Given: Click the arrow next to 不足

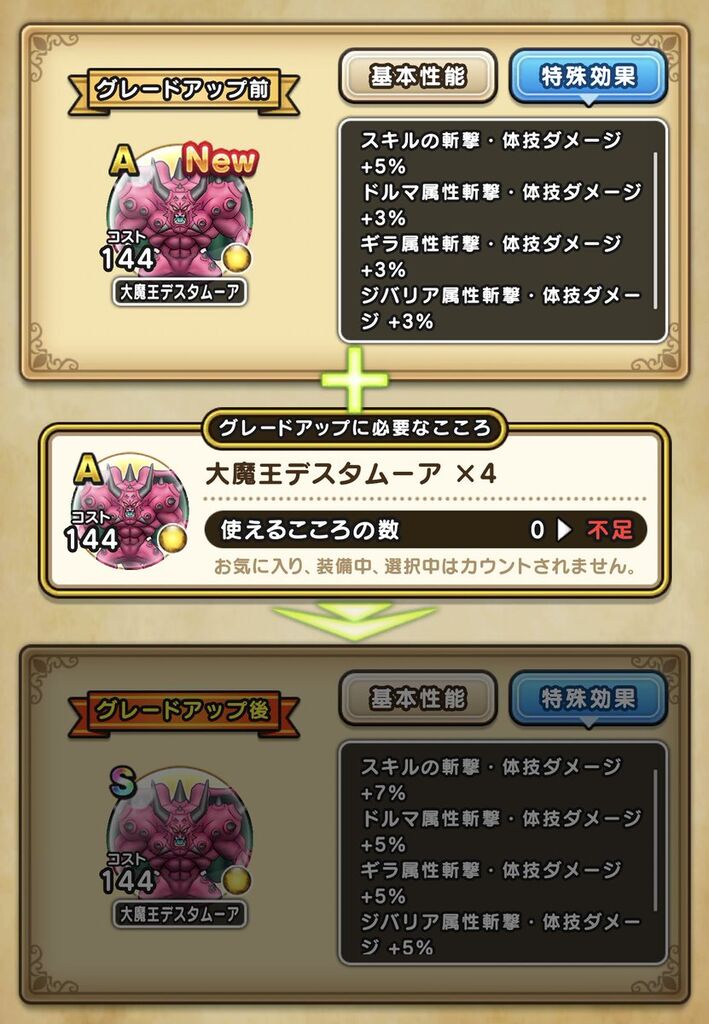Looking at the screenshot, I should tap(564, 530).
